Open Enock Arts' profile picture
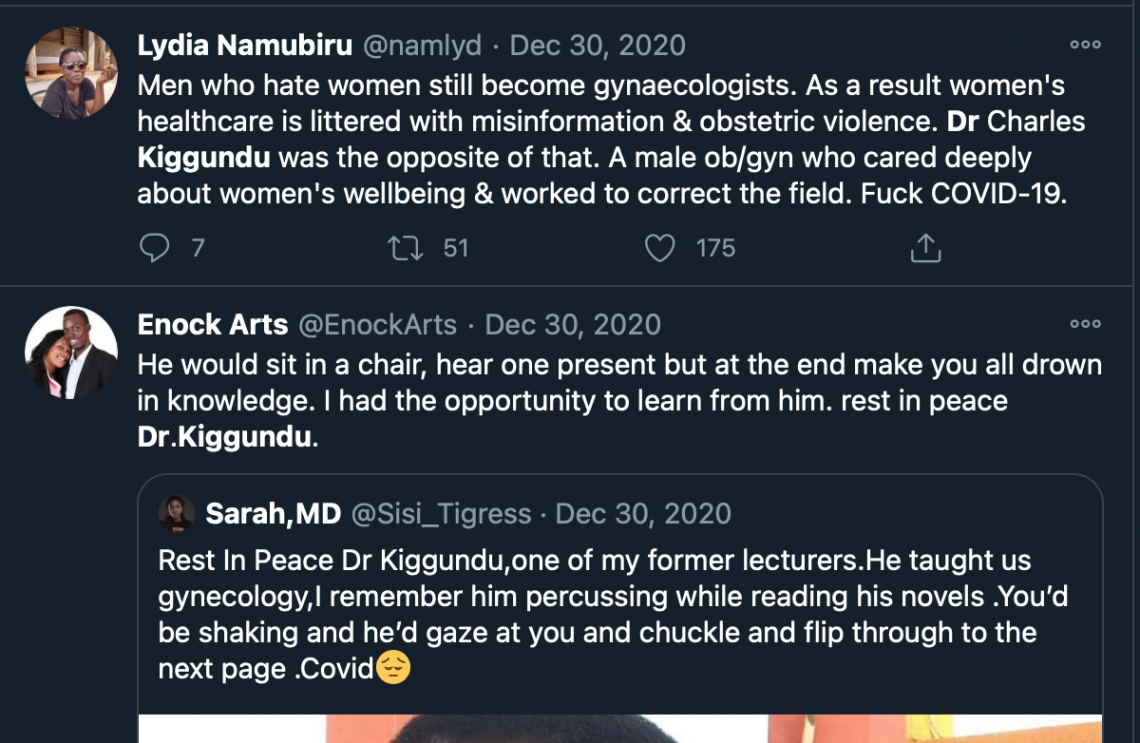 pos(71,353)
